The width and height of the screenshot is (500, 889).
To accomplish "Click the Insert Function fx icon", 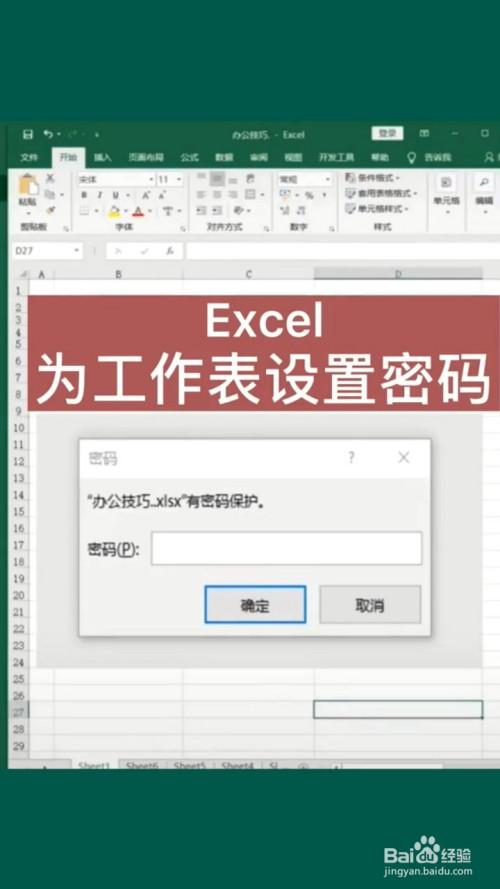I will coord(170,252).
